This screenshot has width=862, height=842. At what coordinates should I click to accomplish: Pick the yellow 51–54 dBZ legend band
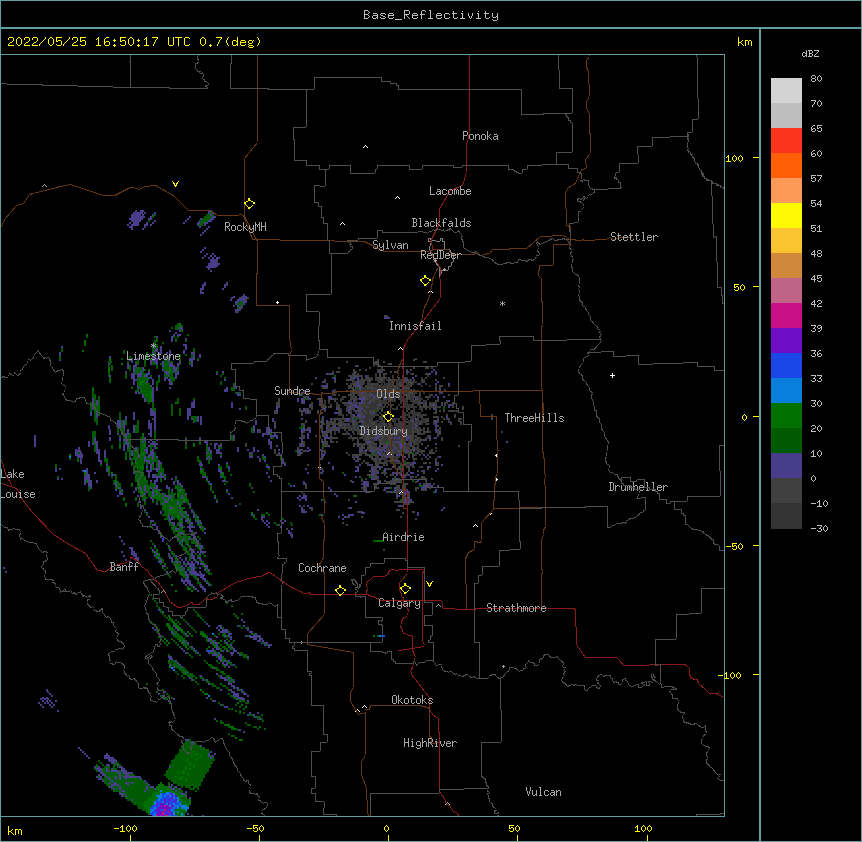[x=786, y=216]
